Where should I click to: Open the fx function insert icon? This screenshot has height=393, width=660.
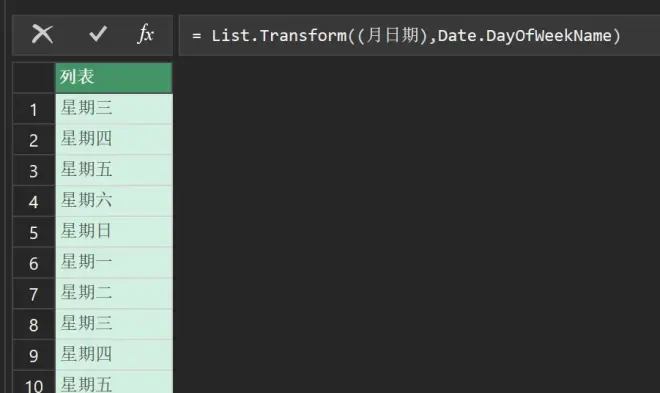(x=145, y=34)
